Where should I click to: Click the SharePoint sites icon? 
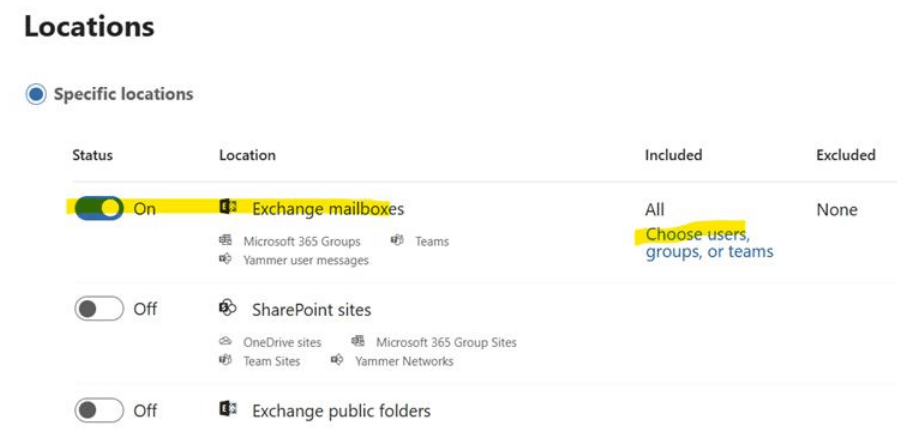(227, 309)
